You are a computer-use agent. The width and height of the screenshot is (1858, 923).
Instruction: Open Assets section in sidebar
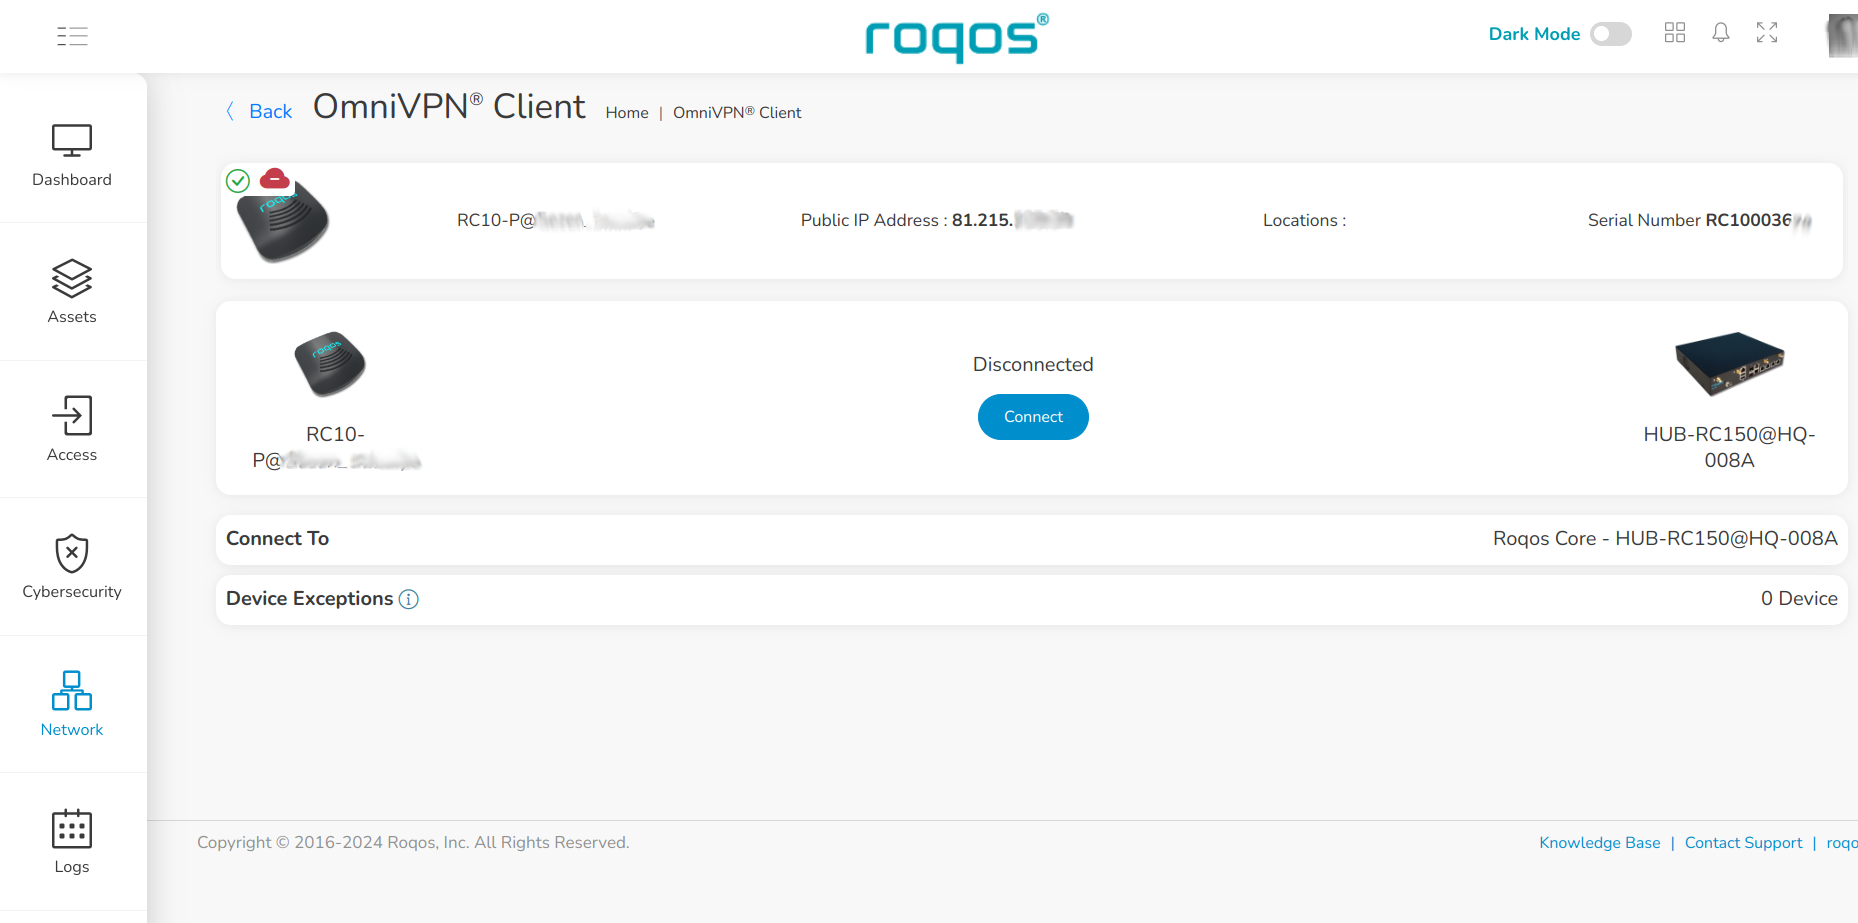(x=72, y=292)
